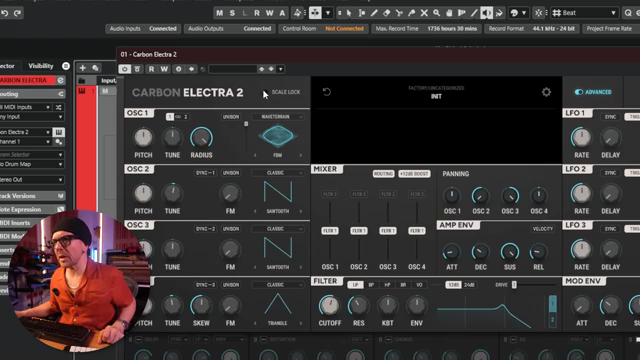Click OSC 1 mixer FLTR 1 button
The image size is (640, 360).
330,231
